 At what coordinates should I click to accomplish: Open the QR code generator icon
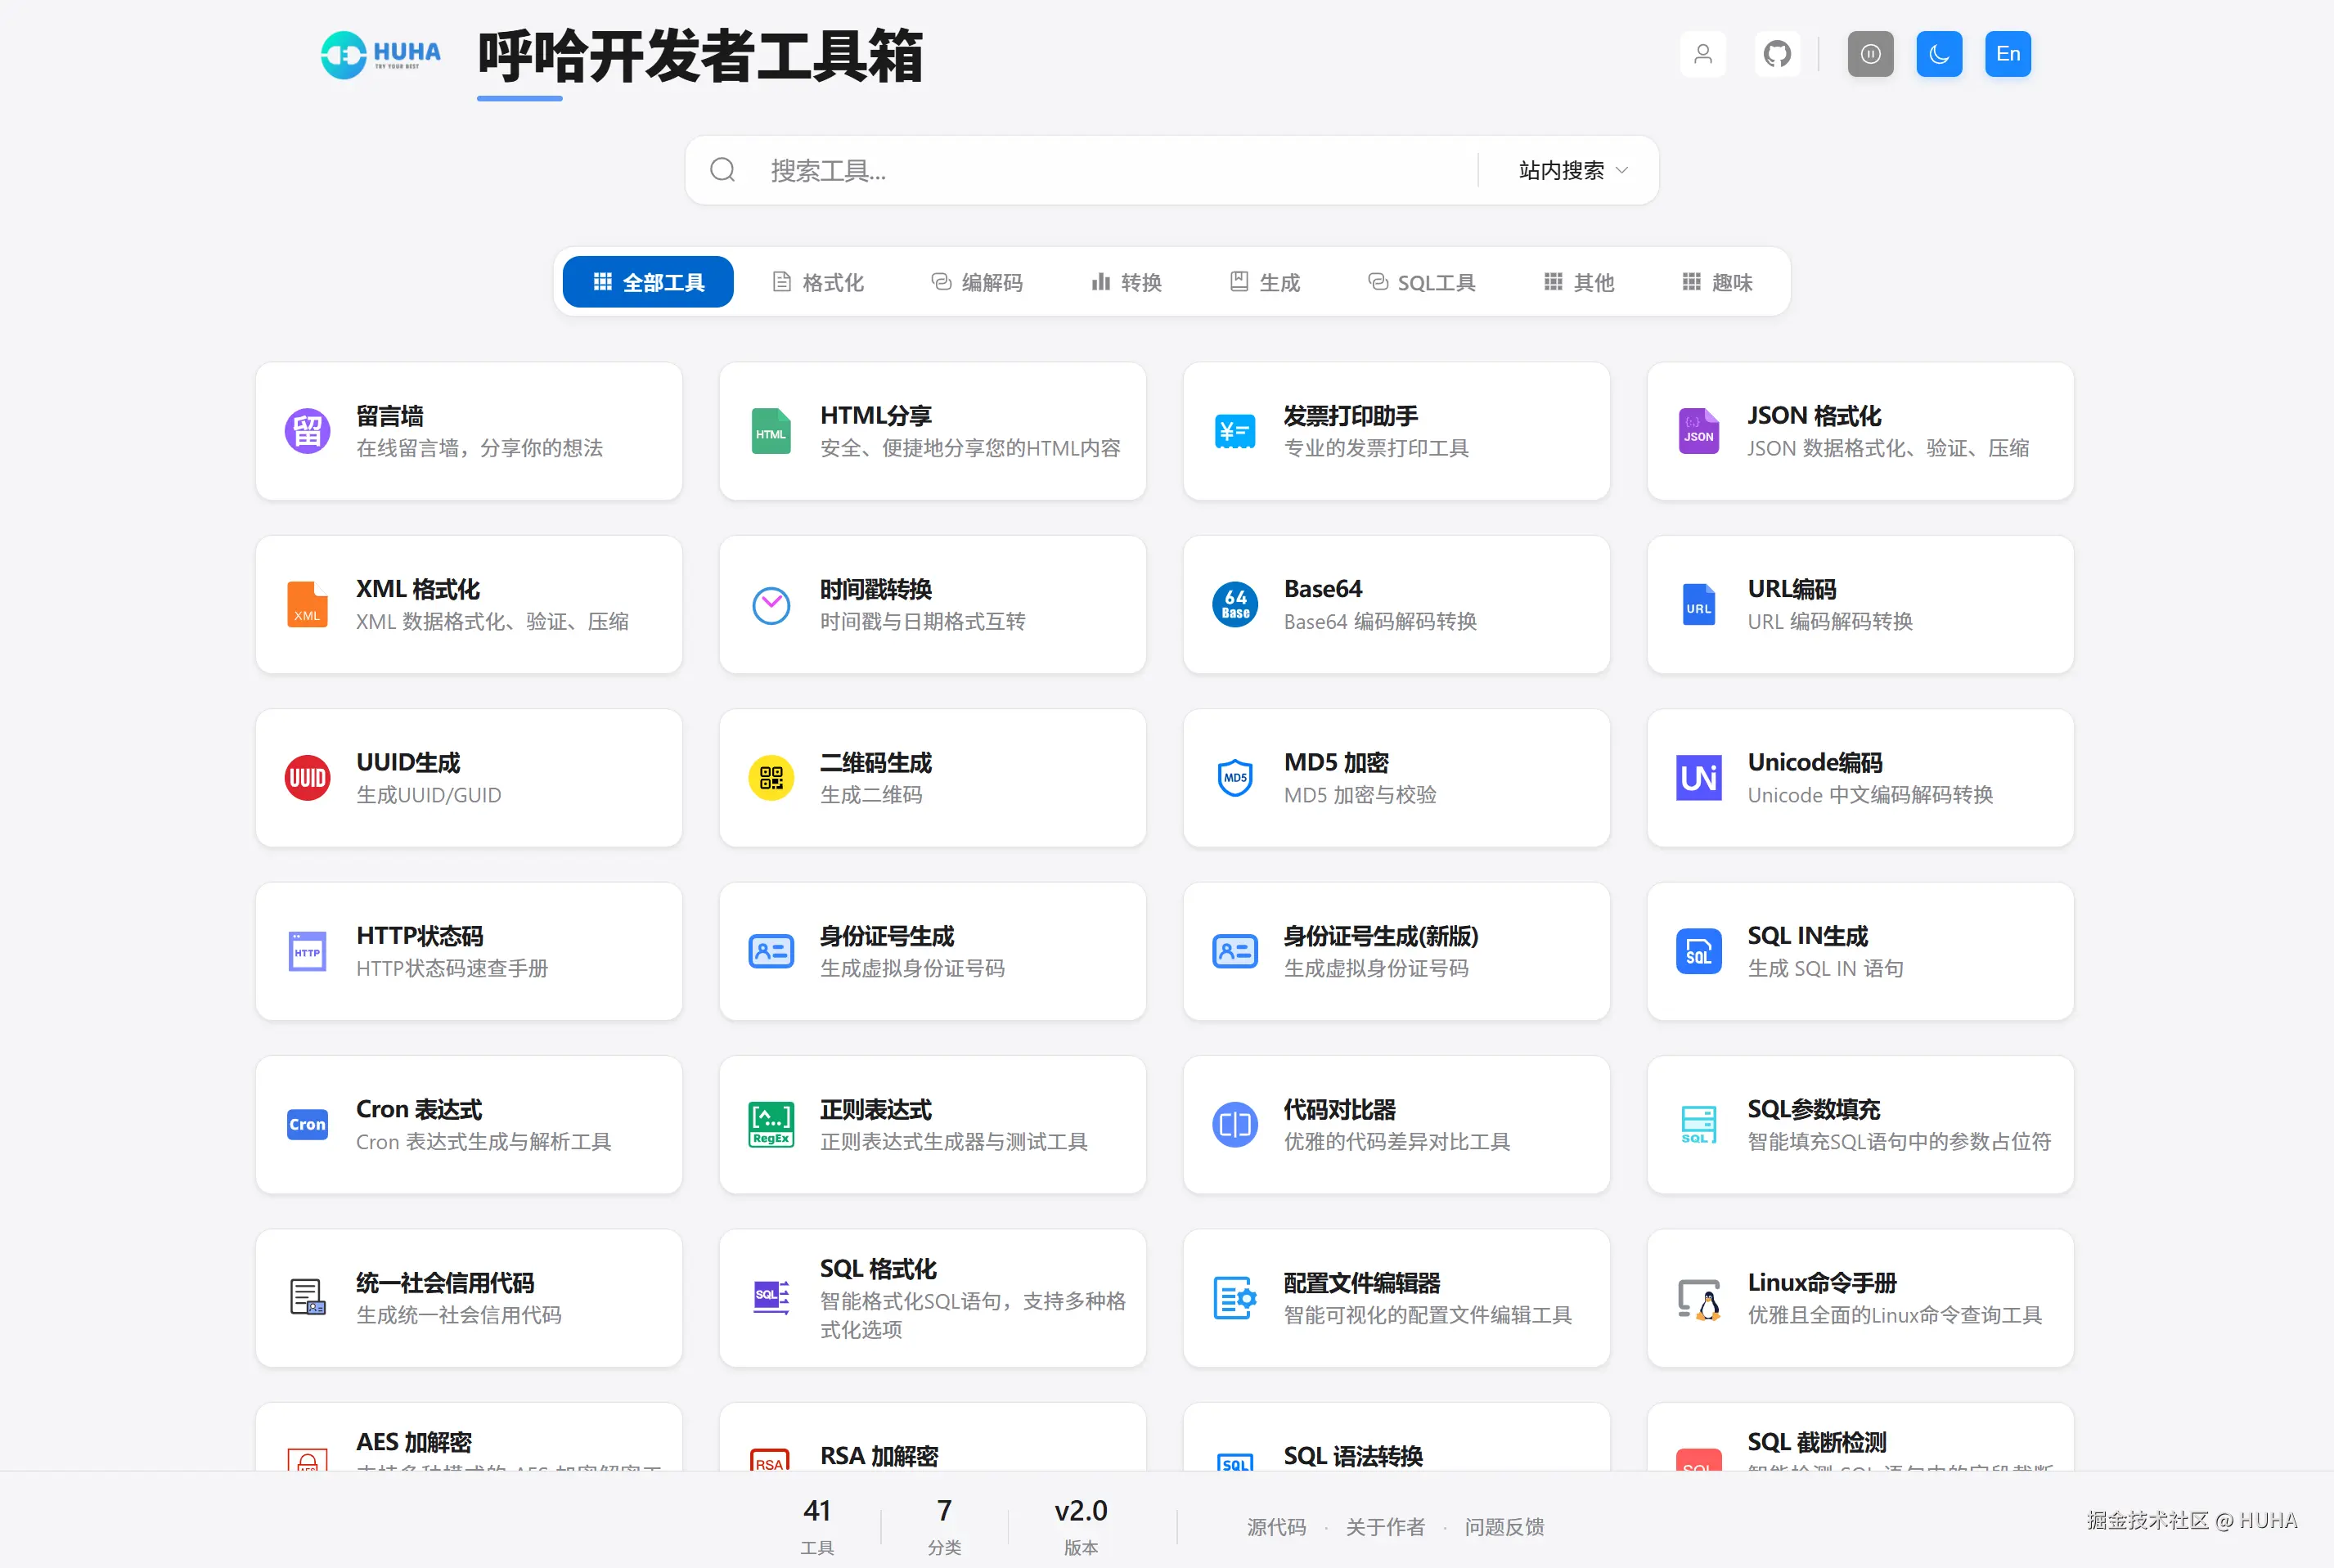tap(771, 778)
